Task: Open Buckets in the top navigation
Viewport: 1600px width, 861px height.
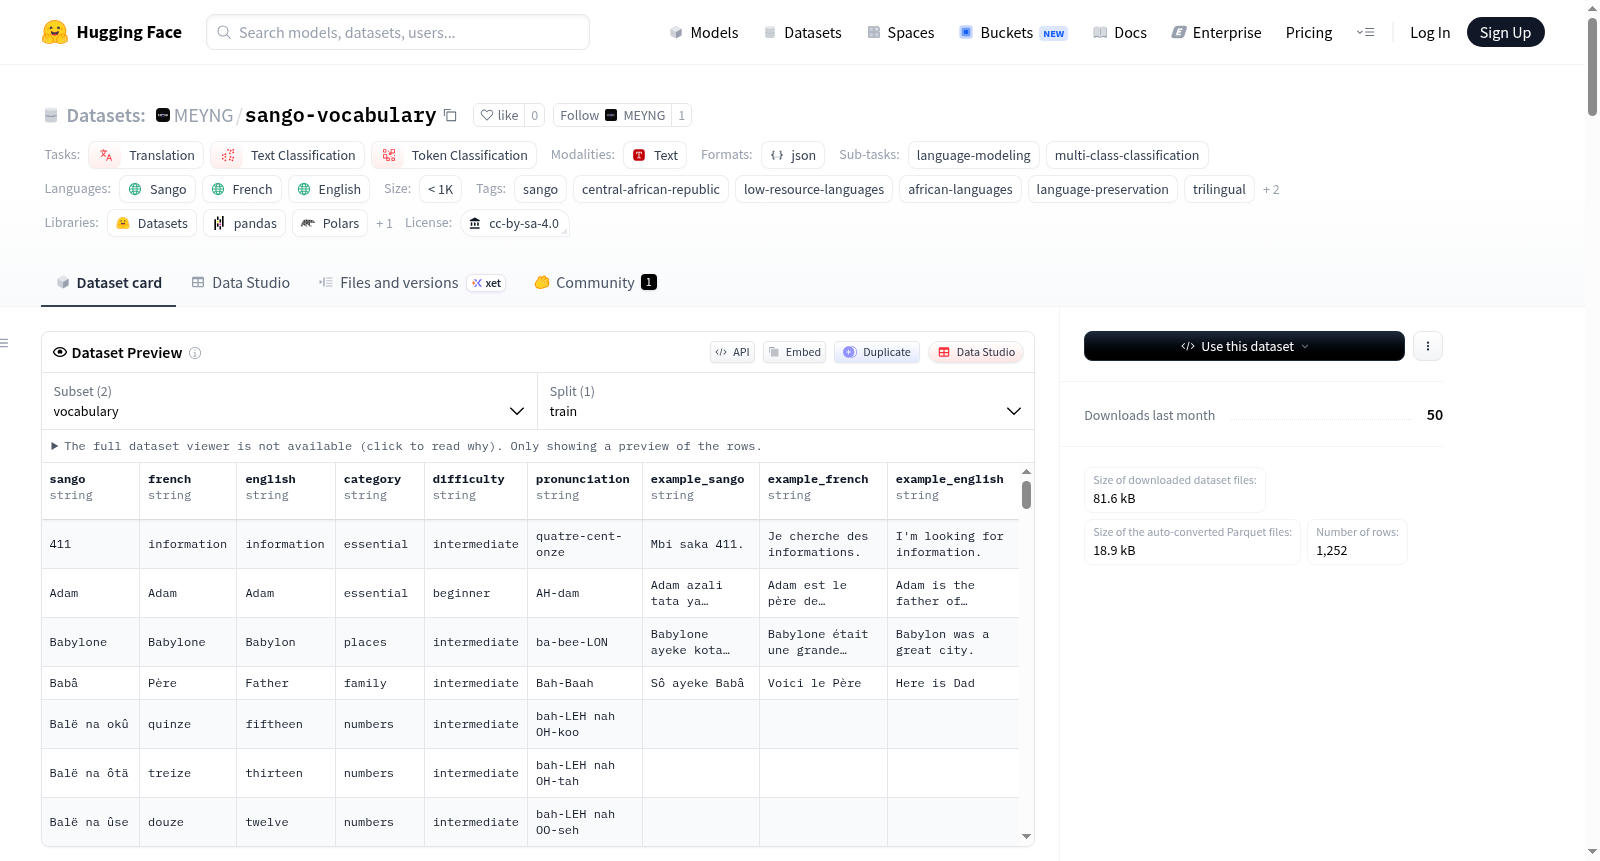Action: 1013,32
